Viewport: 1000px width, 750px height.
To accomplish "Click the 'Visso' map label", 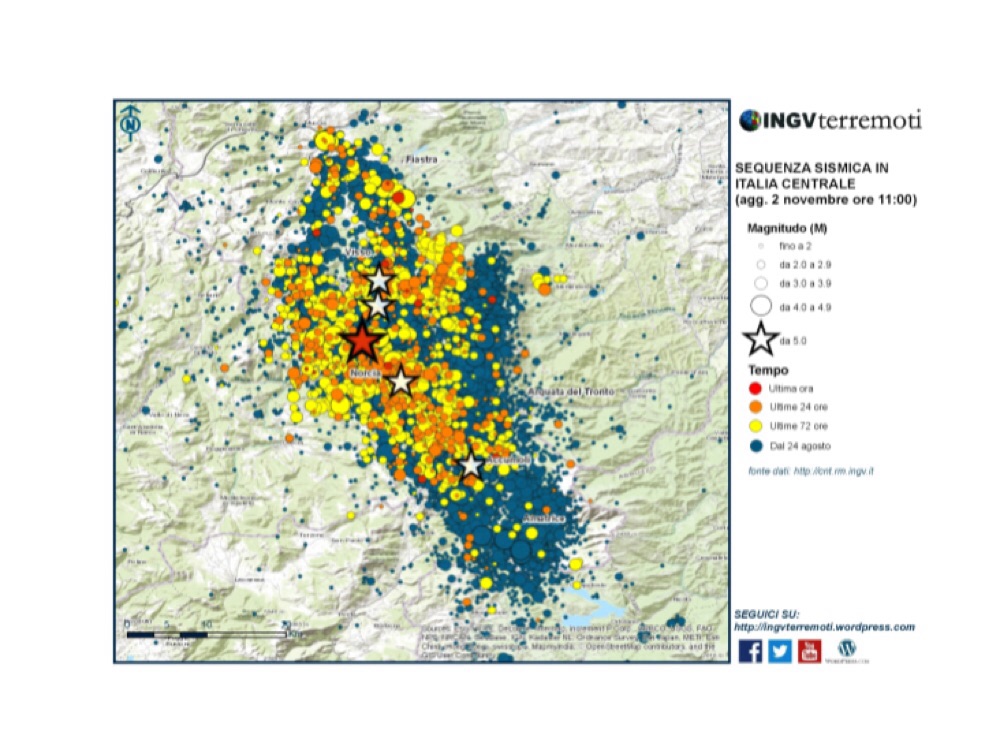I will (357, 253).
